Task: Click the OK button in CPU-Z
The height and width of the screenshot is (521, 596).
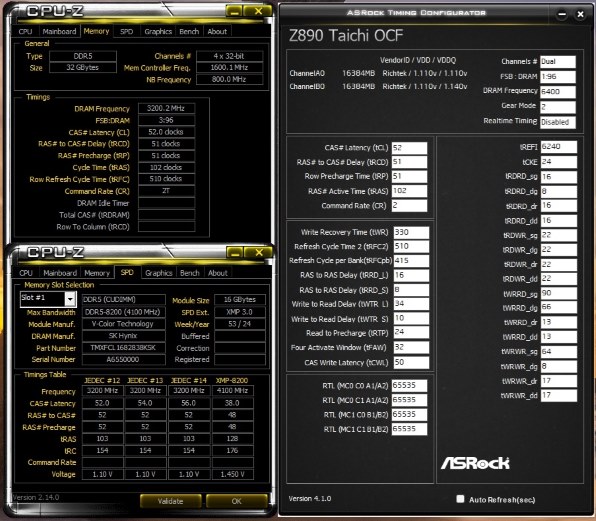Action: [236, 501]
